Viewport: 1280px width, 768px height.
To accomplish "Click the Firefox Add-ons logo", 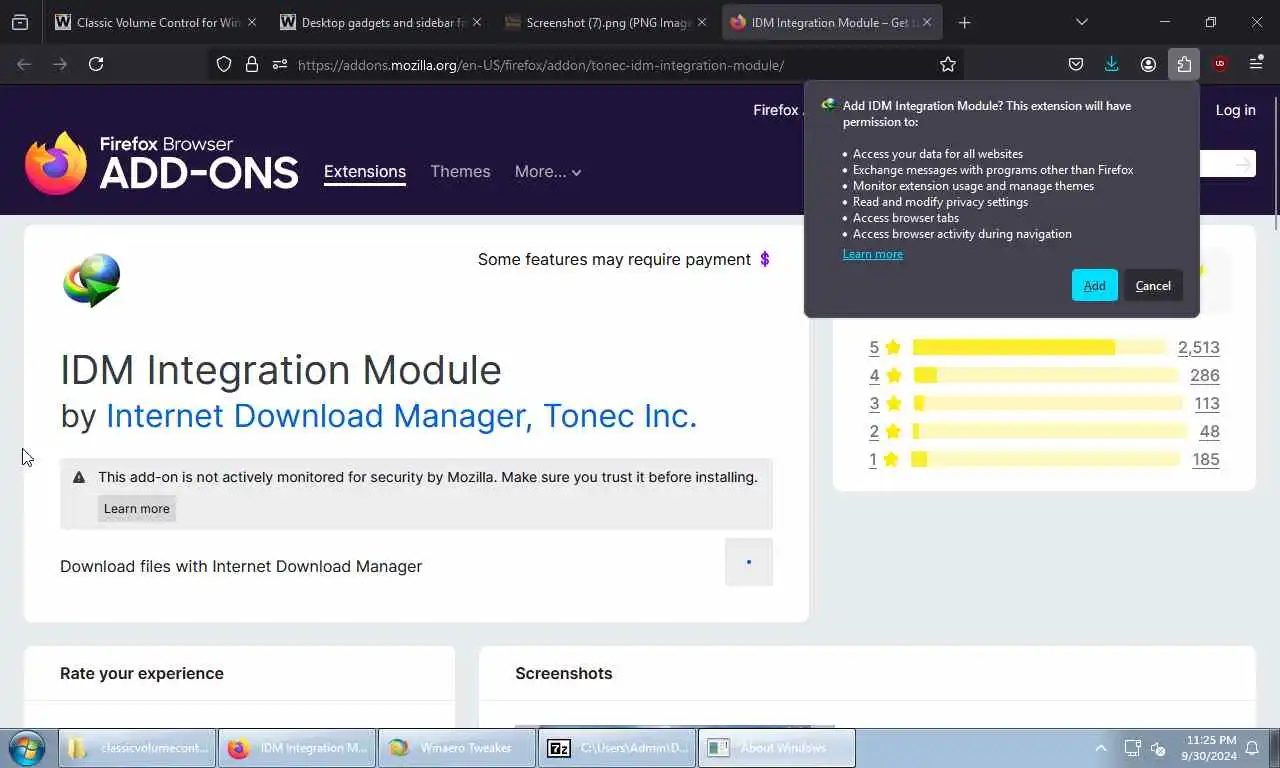I will [x=162, y=162].
